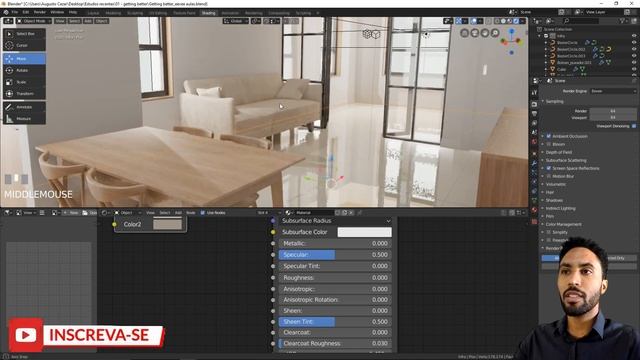Open the Material properties tab icon
The width and height of the screenshot is (640, 360).
pyautogui.click(x=534, y=210)
